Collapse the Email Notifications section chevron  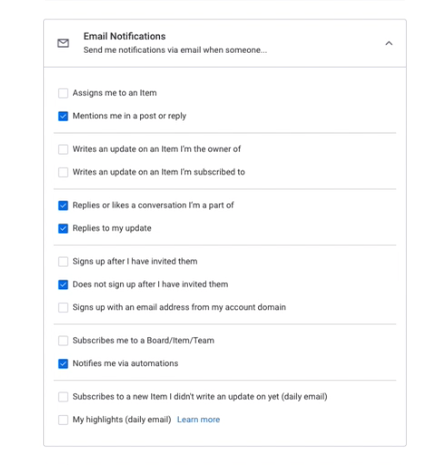[x=389, y=43]
